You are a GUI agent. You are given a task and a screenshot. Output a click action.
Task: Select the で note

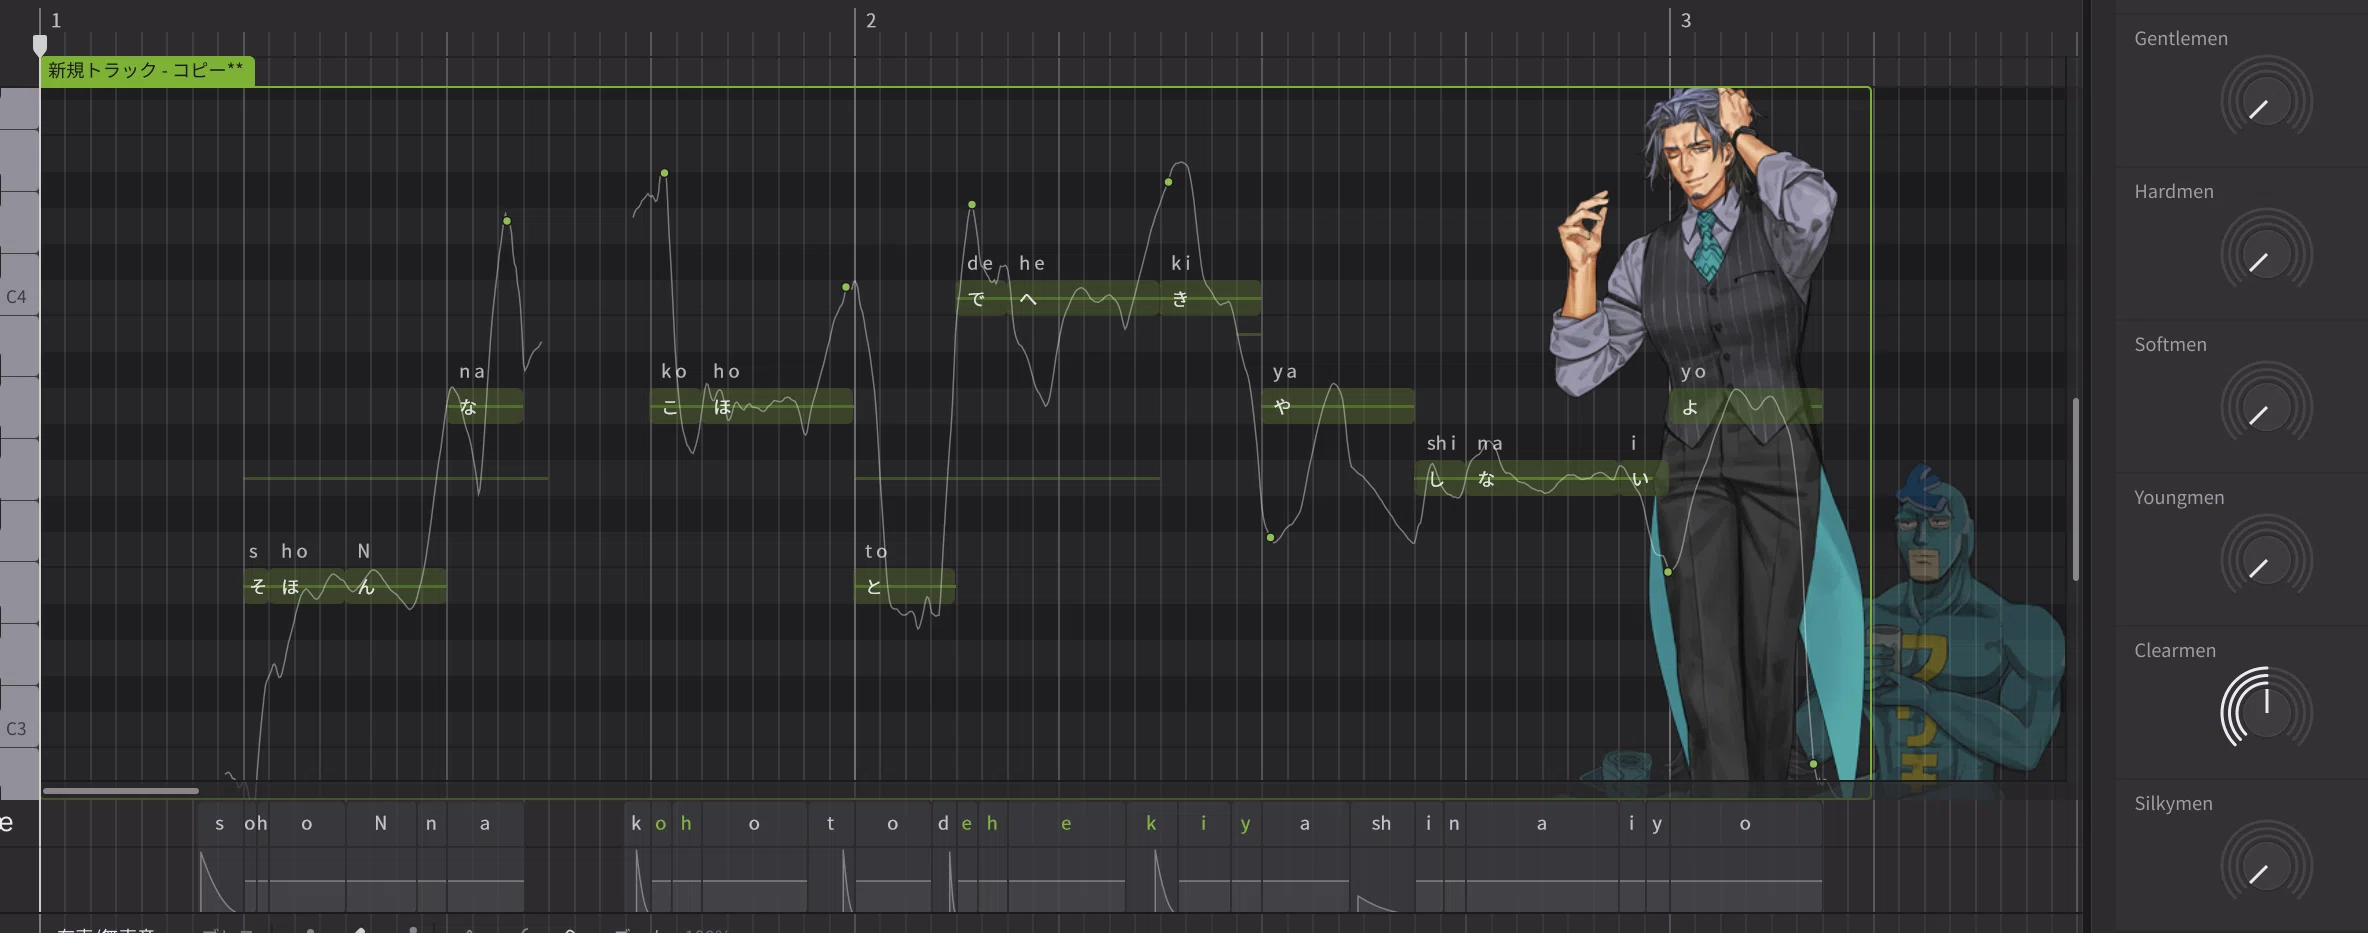pos(982,298)
